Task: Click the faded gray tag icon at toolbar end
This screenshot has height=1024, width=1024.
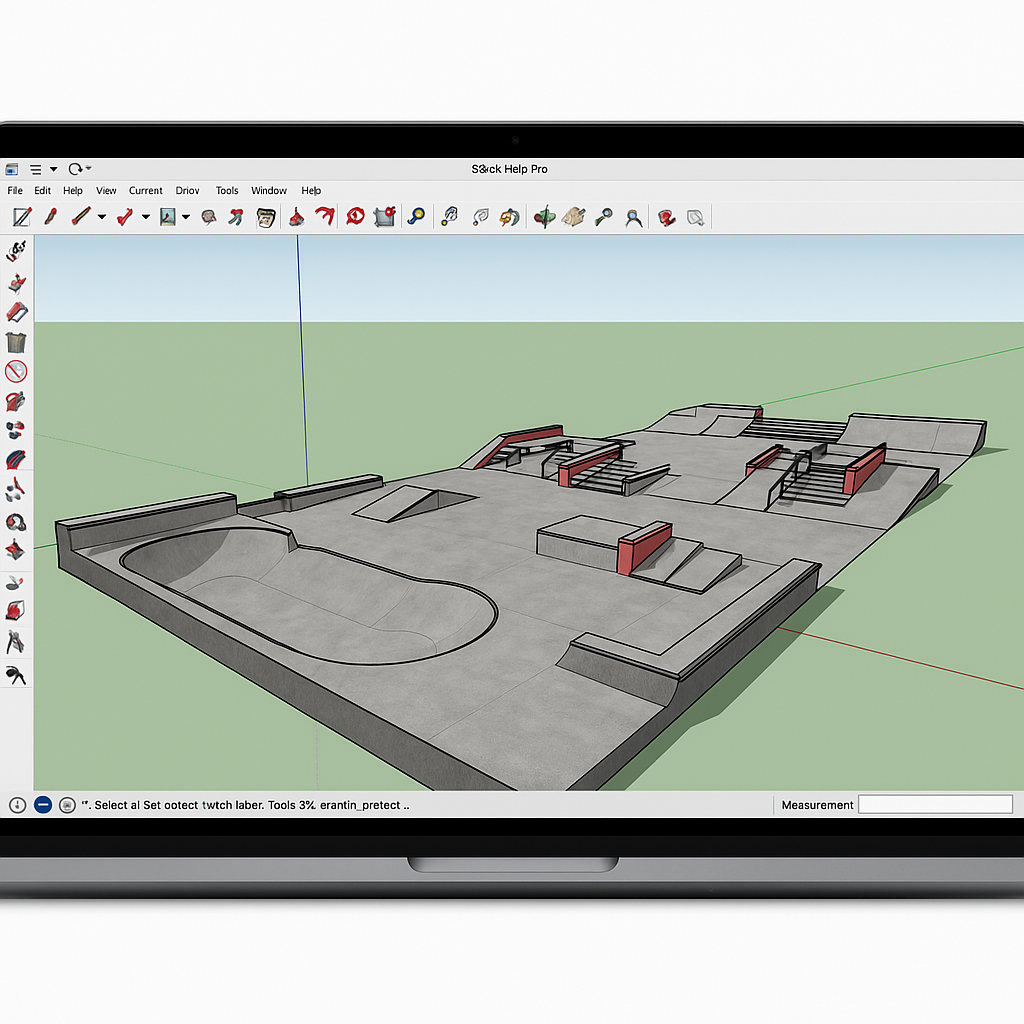Action: pyautogui.click(x=696, y=217)
